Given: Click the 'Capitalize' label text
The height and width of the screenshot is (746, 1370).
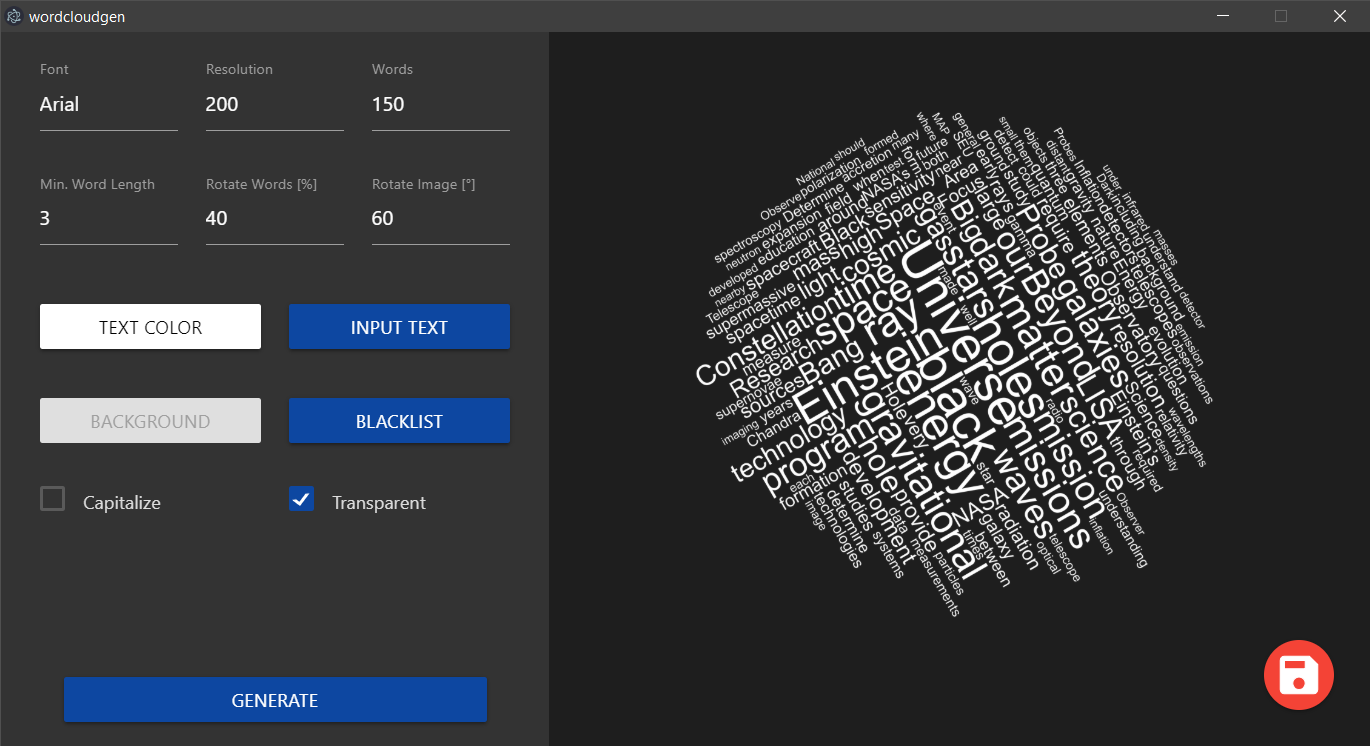Looking at the screenshot, I should tap(122, 503).
